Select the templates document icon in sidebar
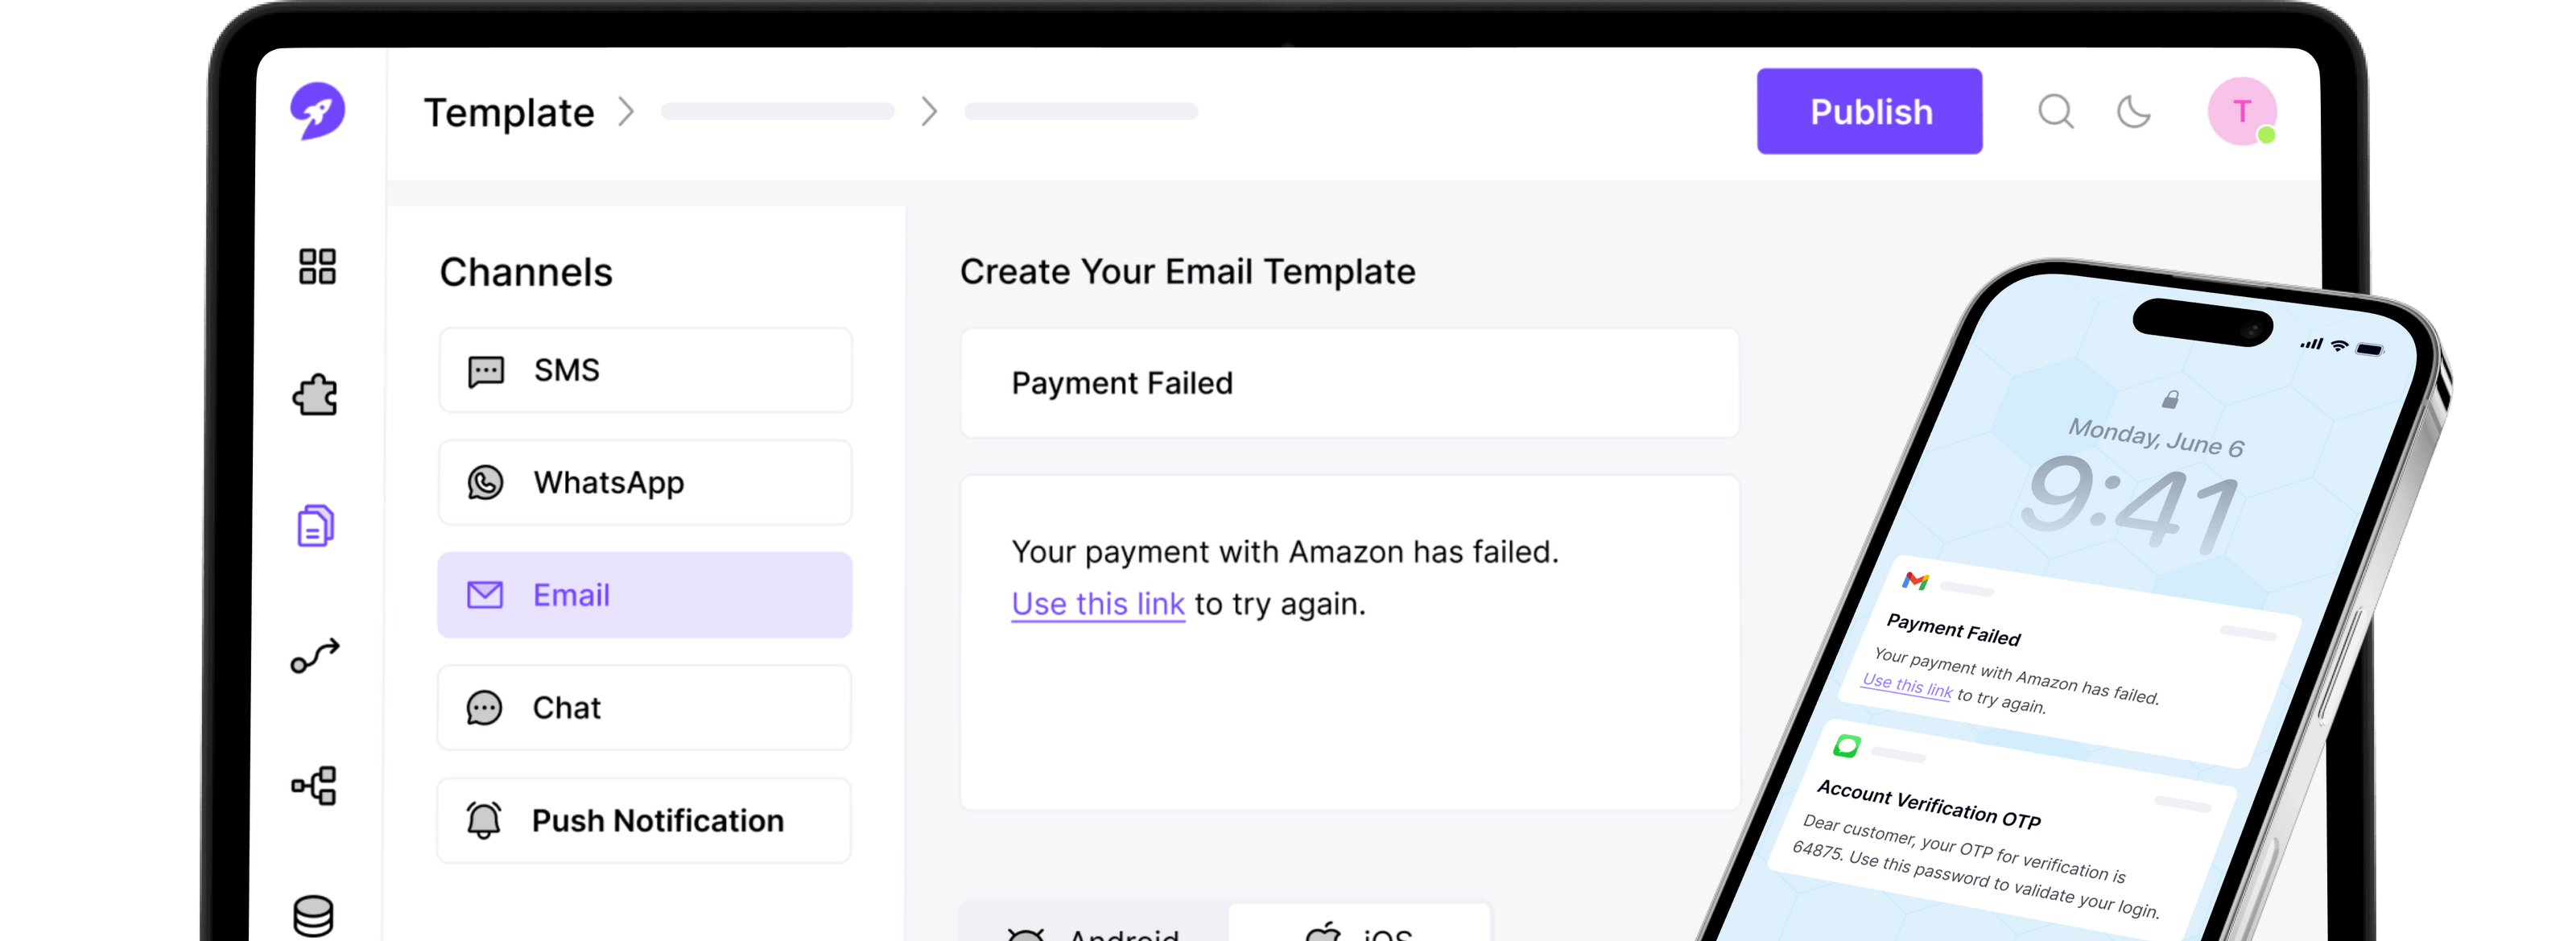This screenshot has height=941, width=2576. pos(315,526)
